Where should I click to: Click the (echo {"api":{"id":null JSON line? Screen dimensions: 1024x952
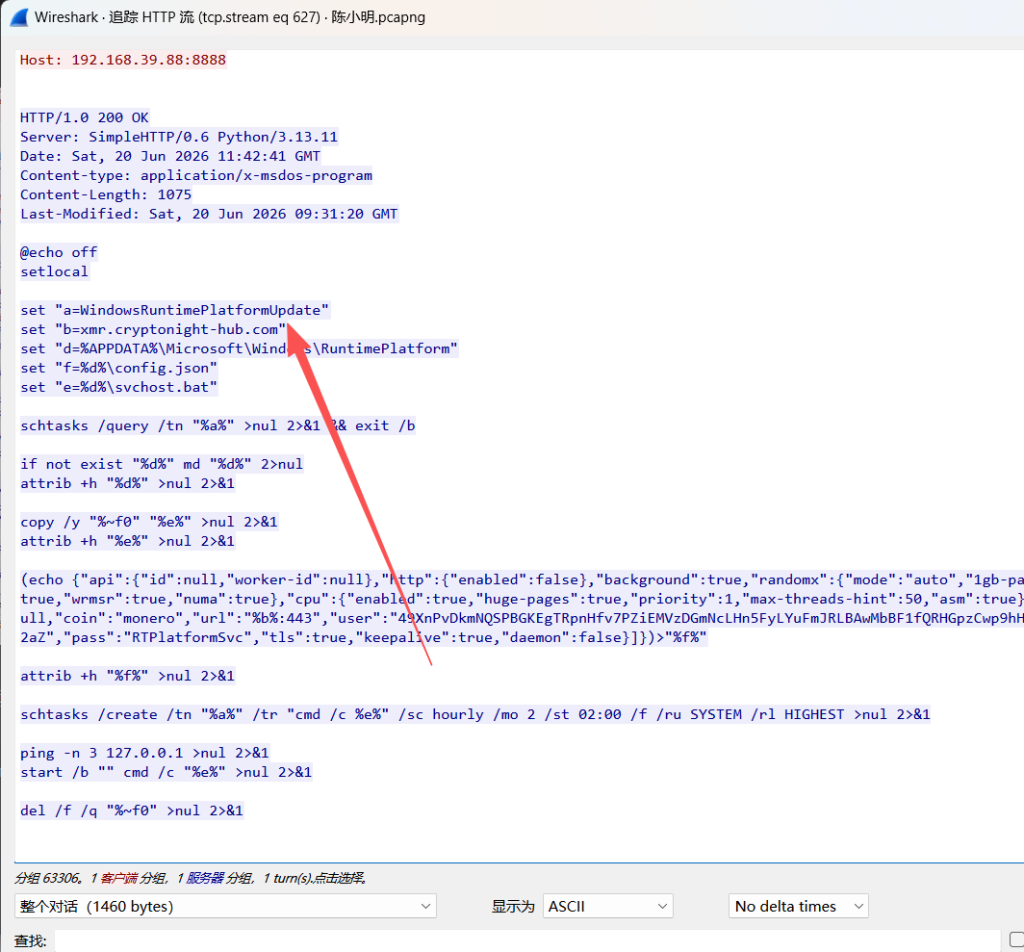click(522, 580)
